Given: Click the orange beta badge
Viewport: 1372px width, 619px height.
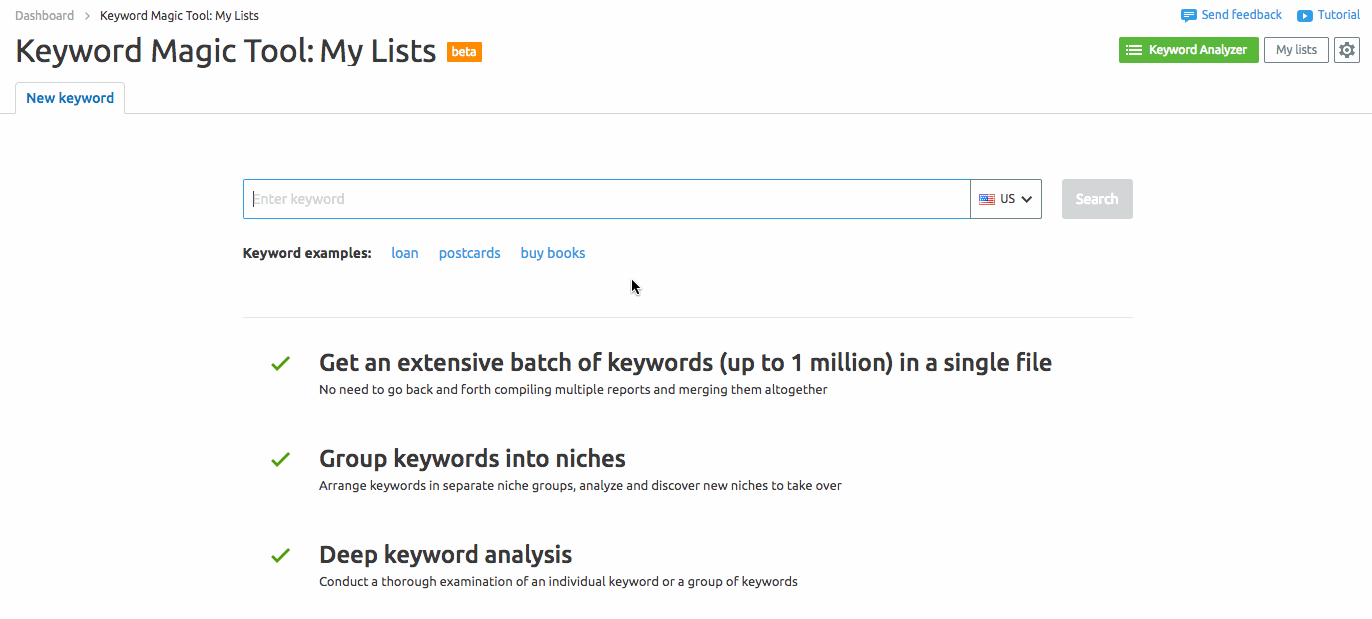Looking at the screenshot, I should (464, 51).
